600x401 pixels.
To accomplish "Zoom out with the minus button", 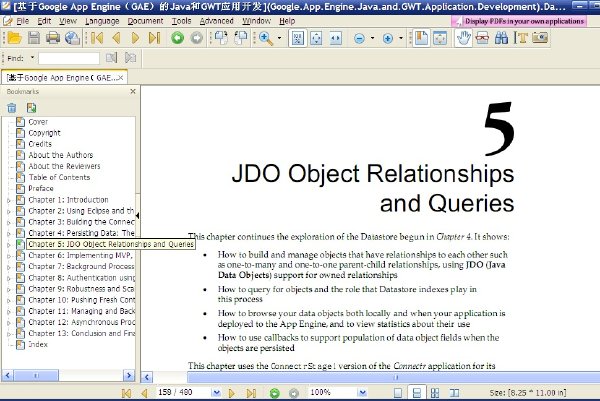I will (x=359, y=38).
